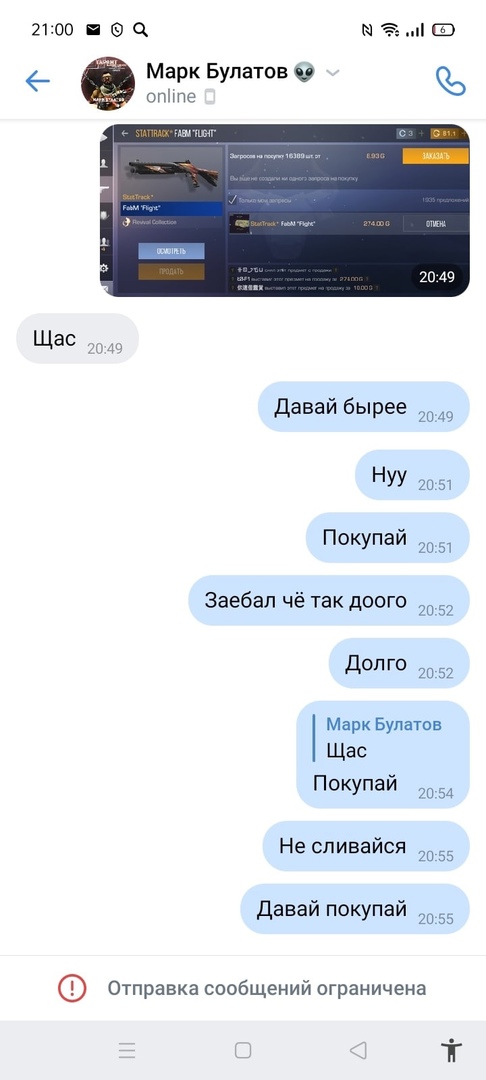Image resolution: width=486 pixels, height=1080 pixels.
Task: Open Android recent apps menu button
Action: [x=127, y=1050]
